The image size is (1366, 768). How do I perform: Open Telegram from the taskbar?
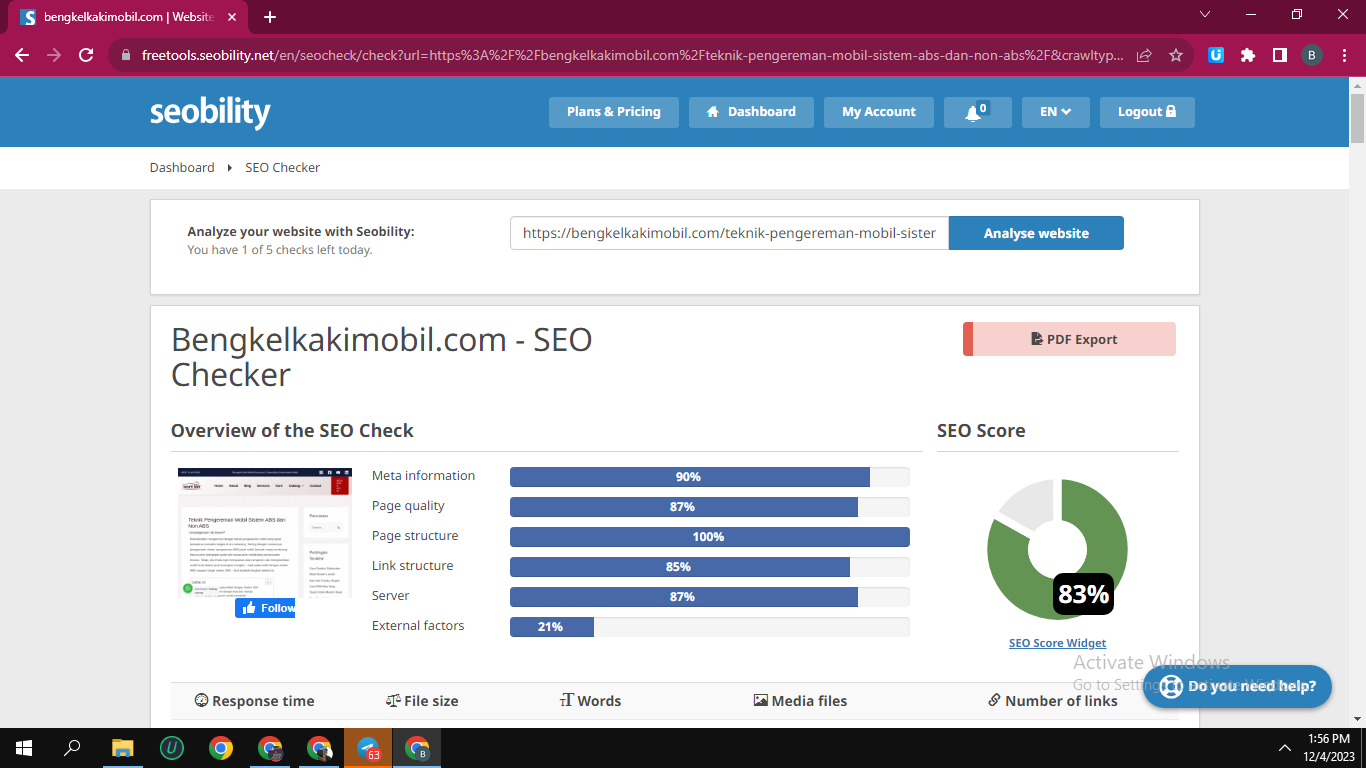coord(368,748)
